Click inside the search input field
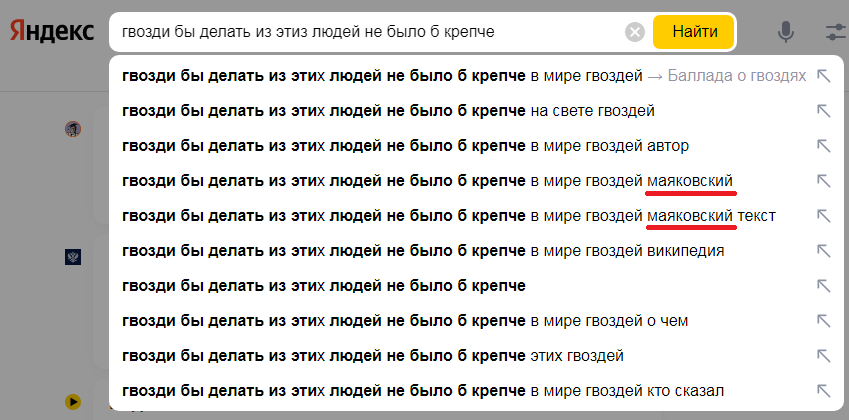The height and width of the screenshot is (420, 849). (370, 32)
